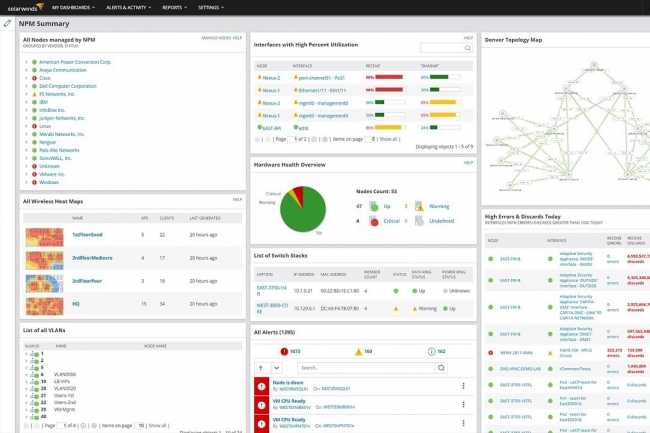Expand the Cisco vendor node group

click(x=26, y=77)
